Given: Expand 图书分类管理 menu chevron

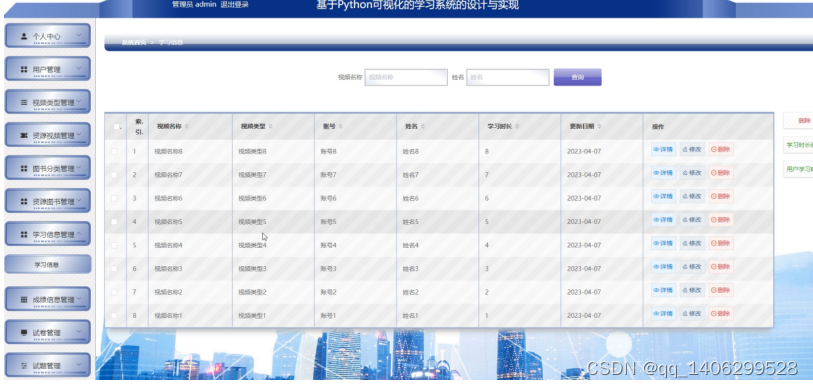Looking at the screenshot, I should point(79,168).
